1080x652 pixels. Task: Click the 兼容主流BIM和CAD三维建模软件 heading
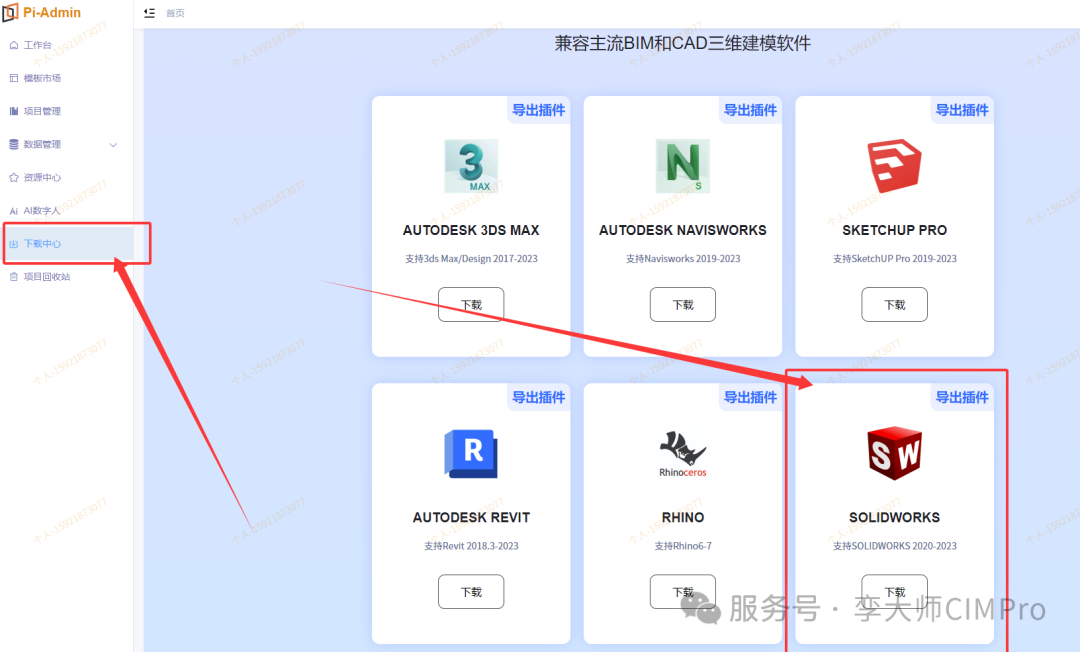pyautogui.click(x=683, y=43)
